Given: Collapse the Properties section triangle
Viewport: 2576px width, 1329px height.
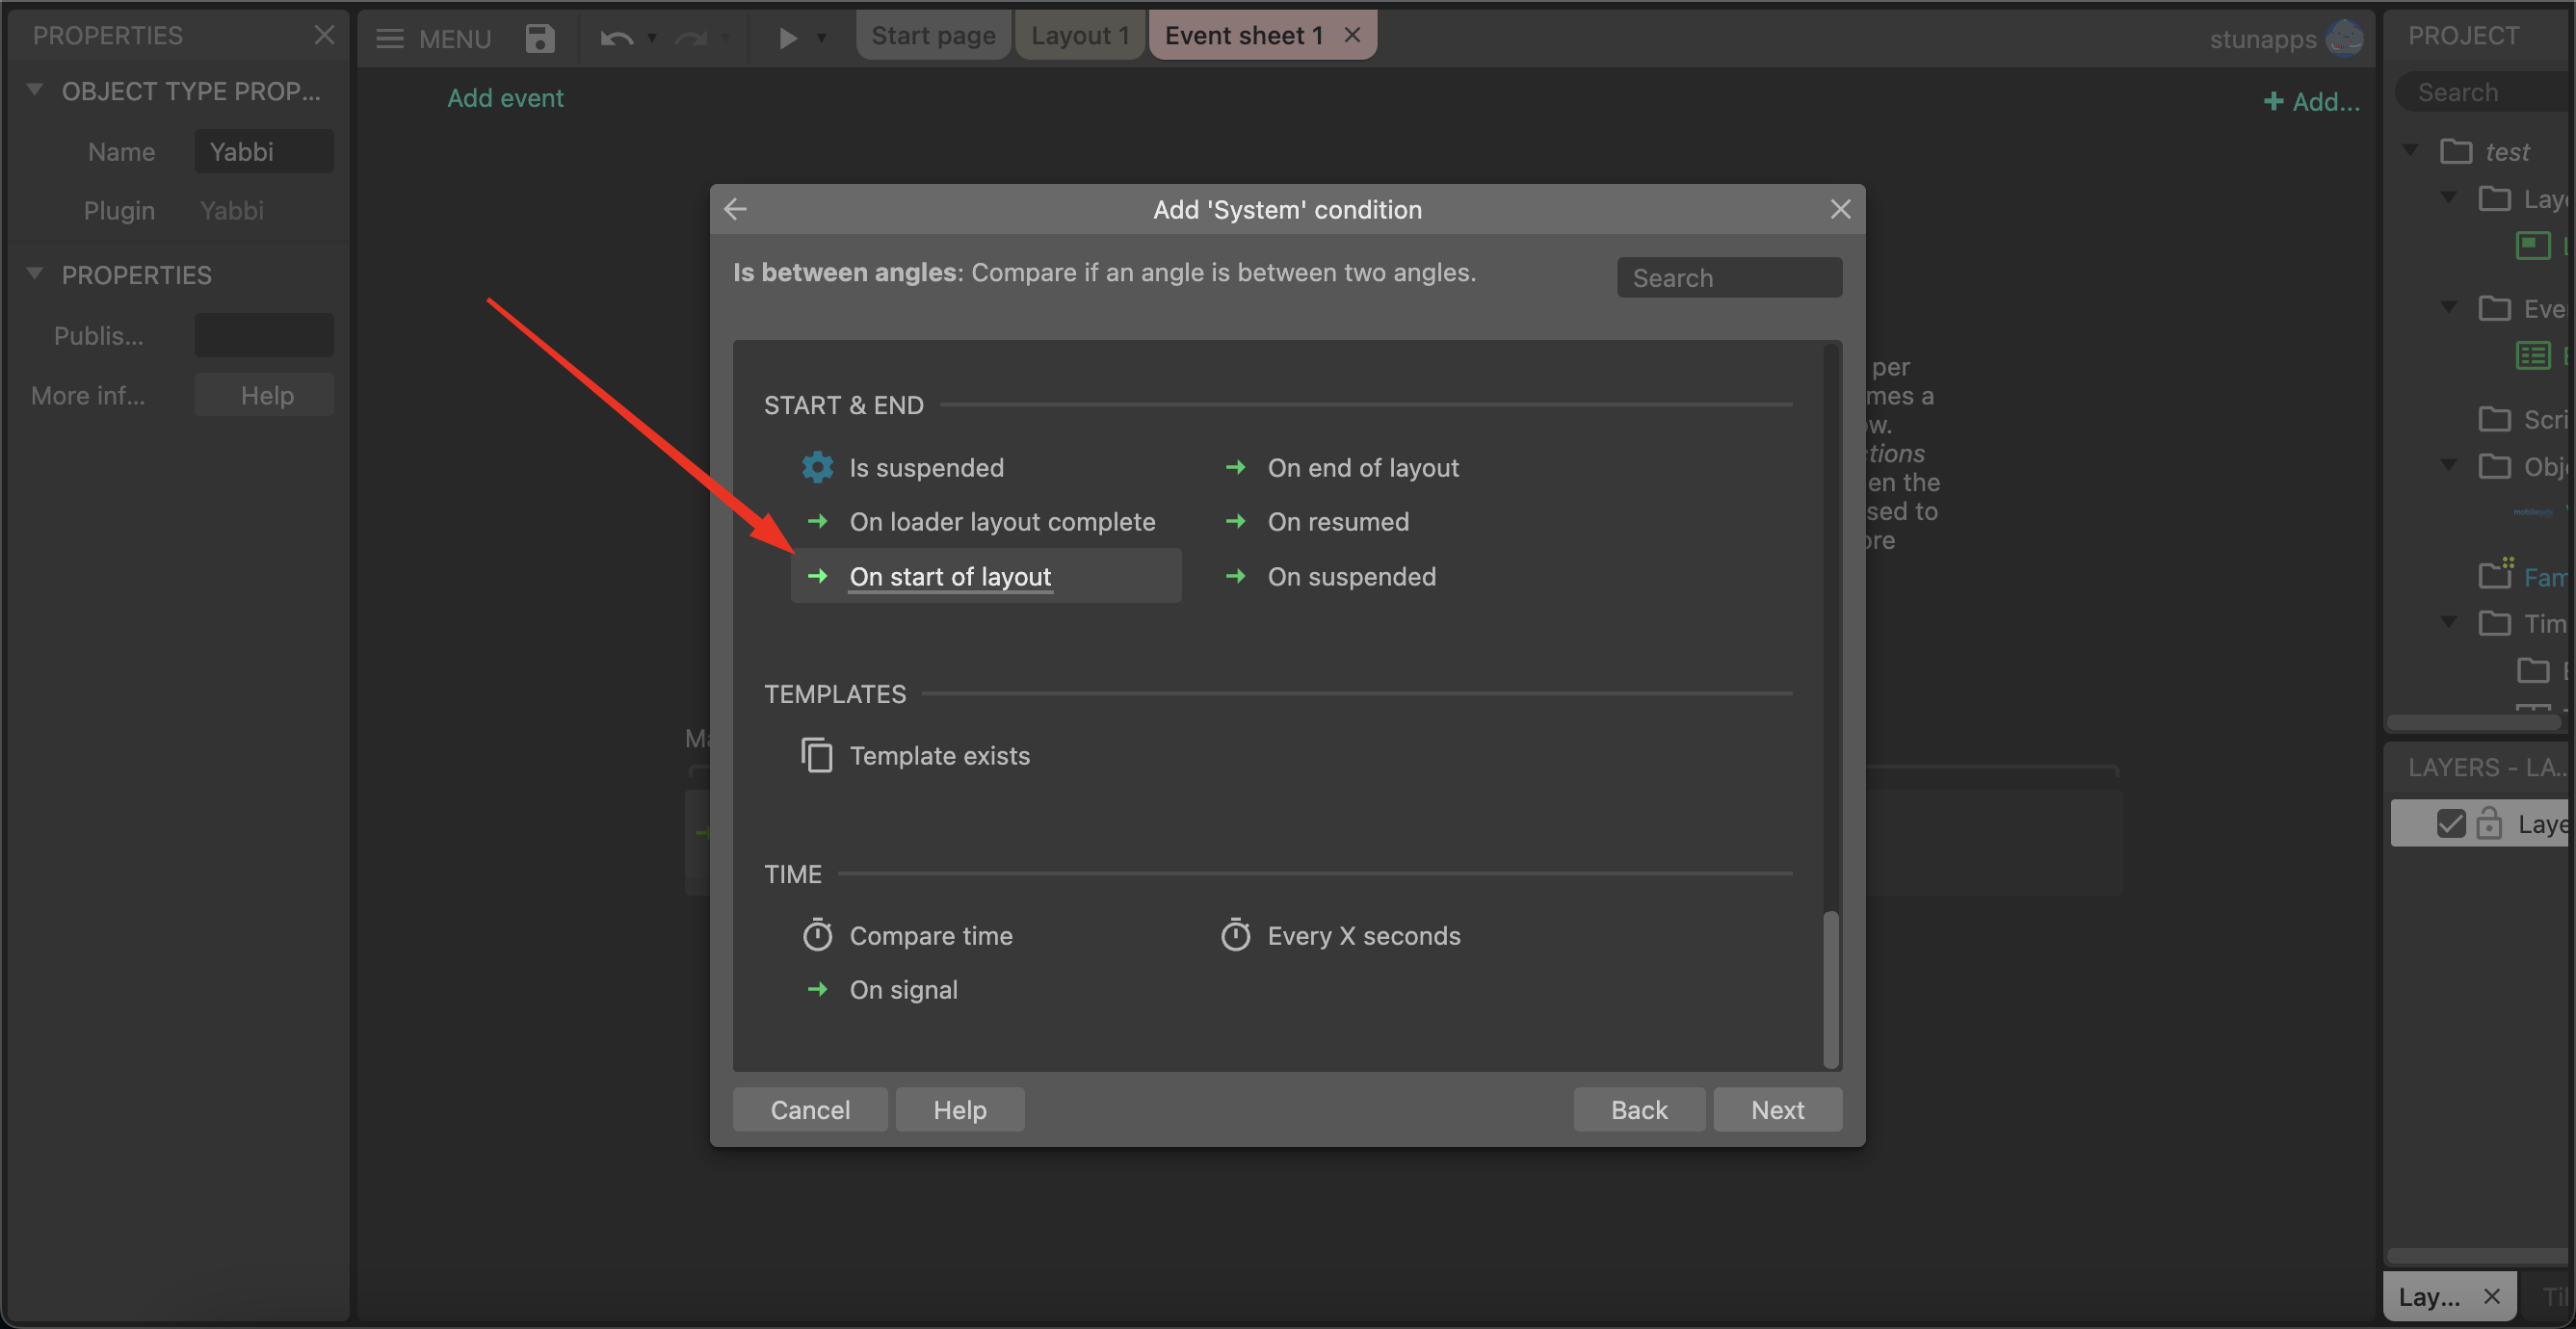Looking at the screenshot, I should tap(35, 273).
